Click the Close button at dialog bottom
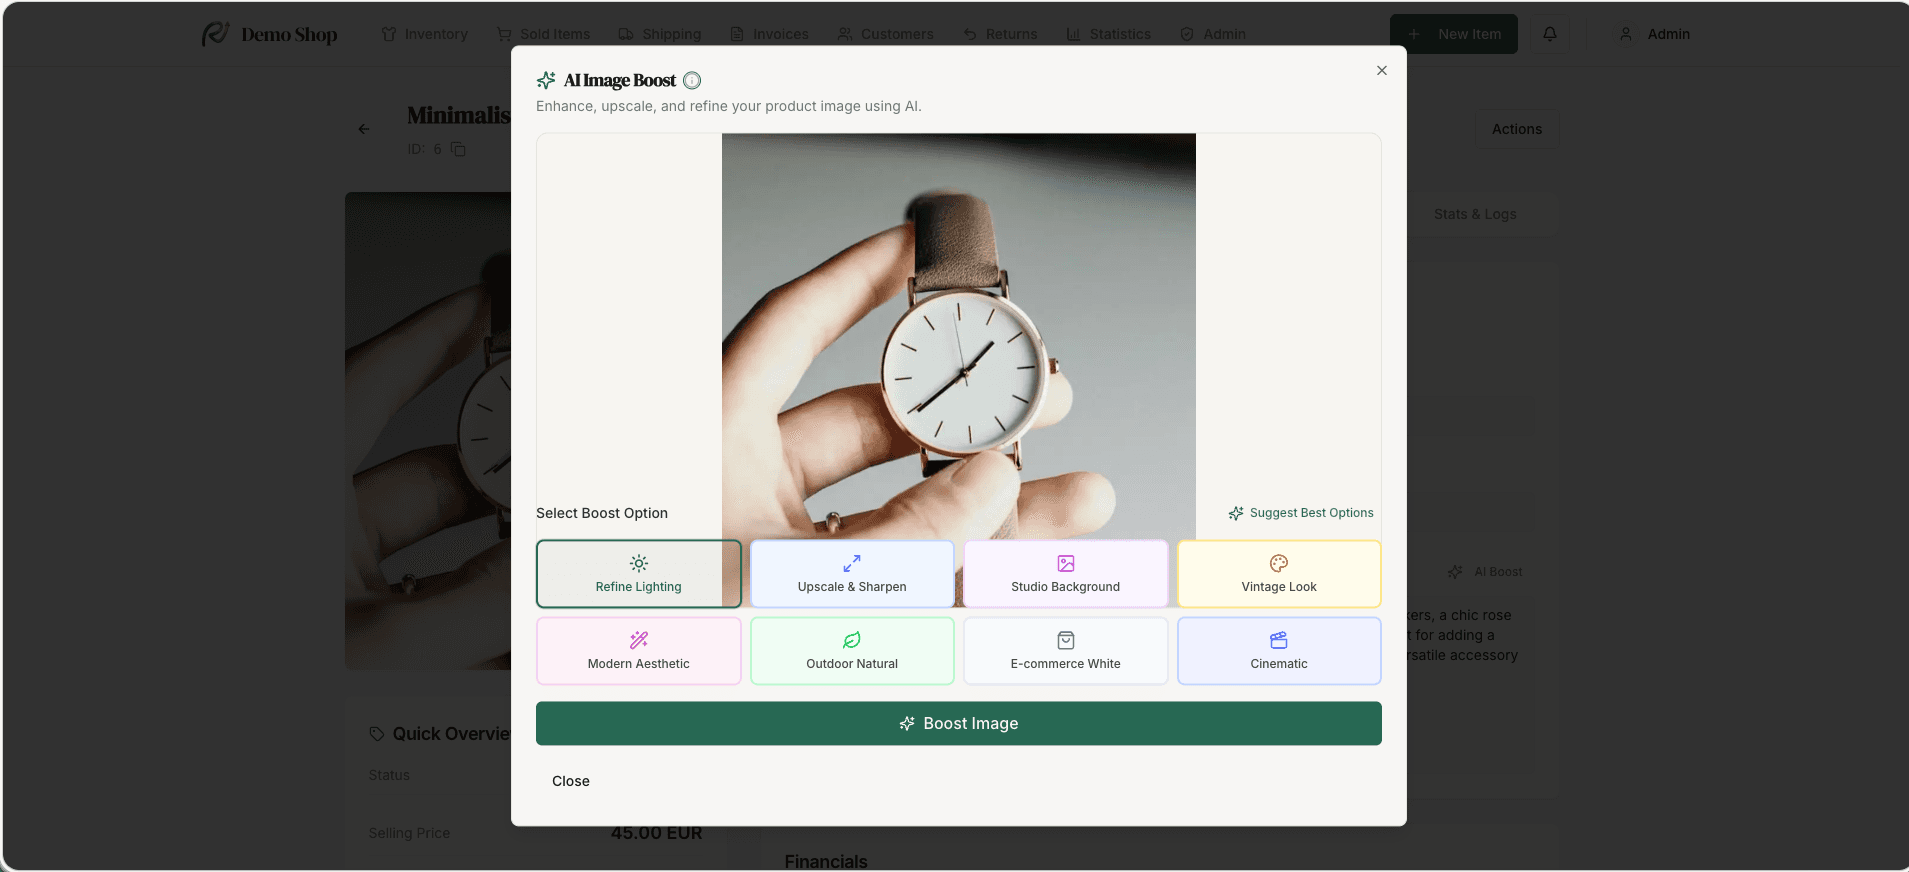1909x872 pixels. pos(571,781)
